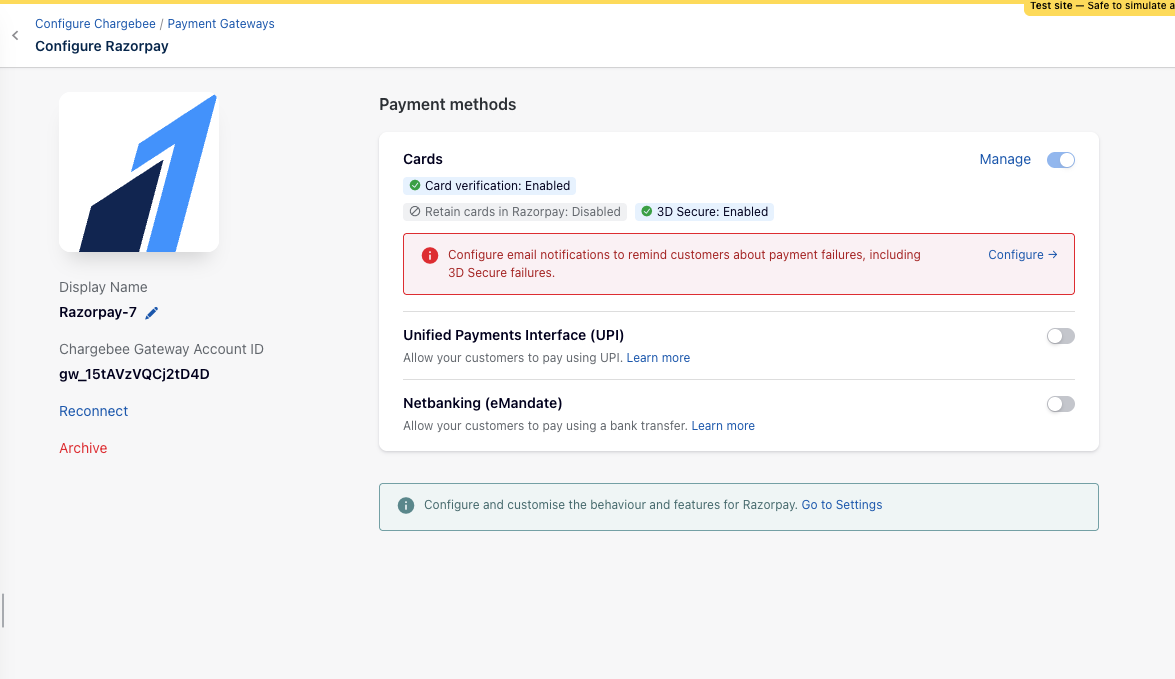Viewport: 1175px width, 679px height.
Task: Click Archive gateway link
Action: [83, 448]
